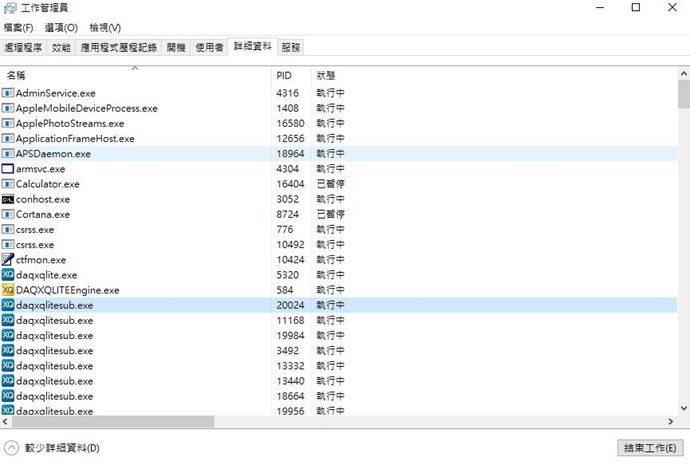Click the conhost.exe console icon
The height and width of the screenshot is (465, 690).
click(8, 199)
